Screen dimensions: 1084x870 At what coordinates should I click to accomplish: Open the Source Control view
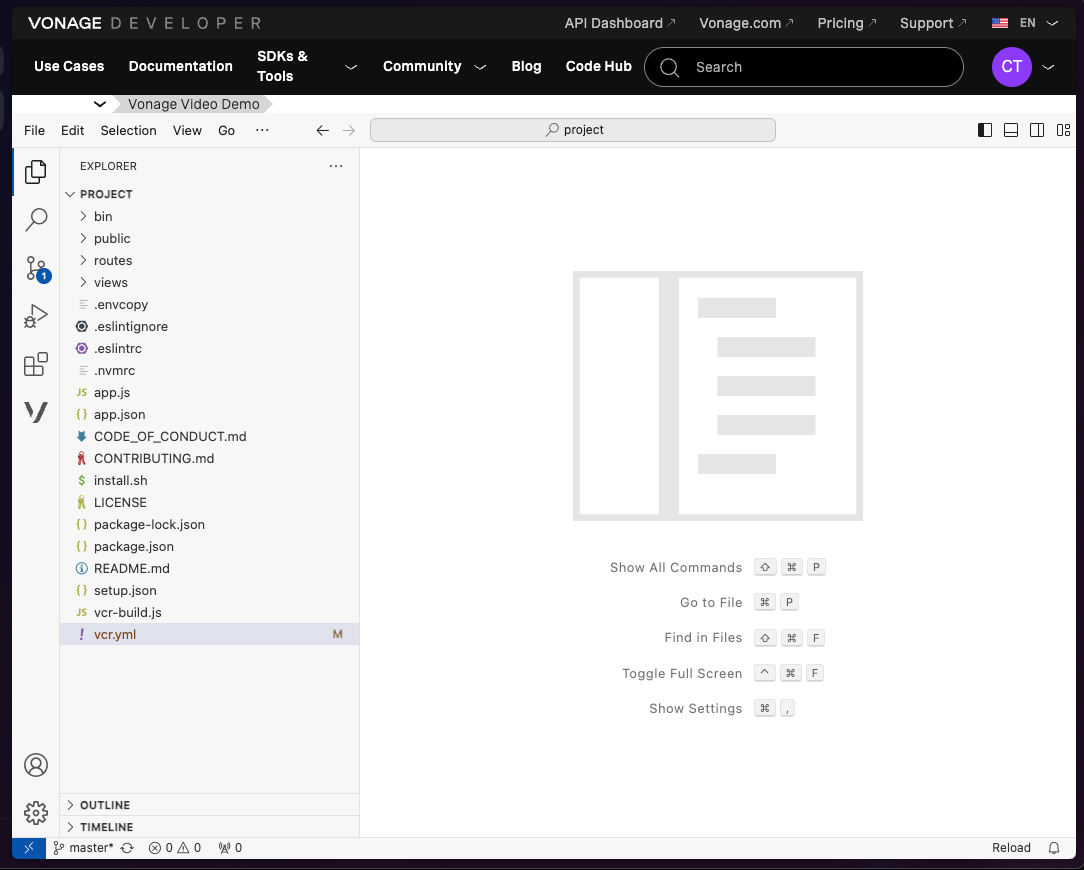[35, 267]
